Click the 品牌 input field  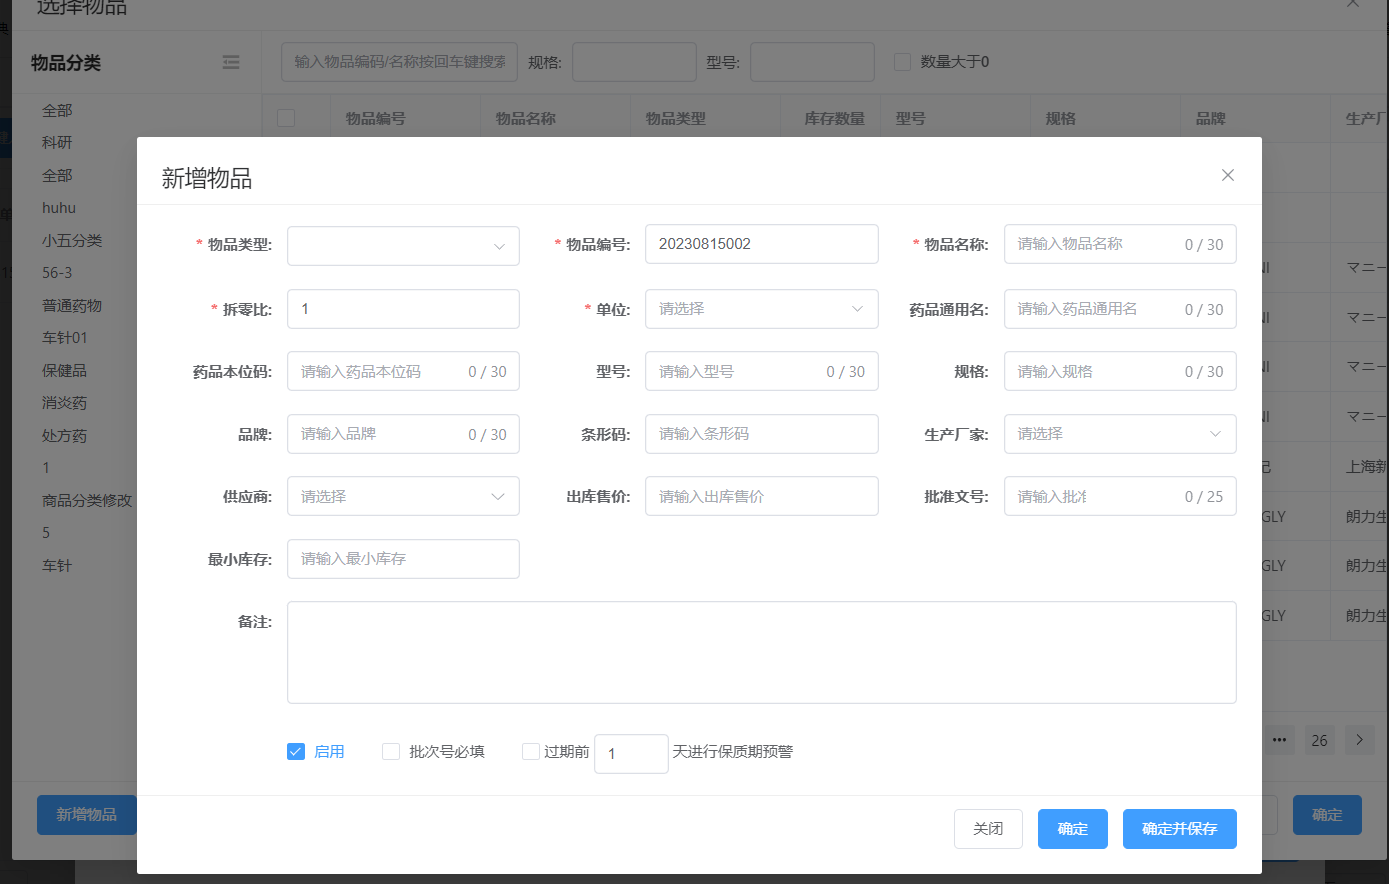point(403,434)
